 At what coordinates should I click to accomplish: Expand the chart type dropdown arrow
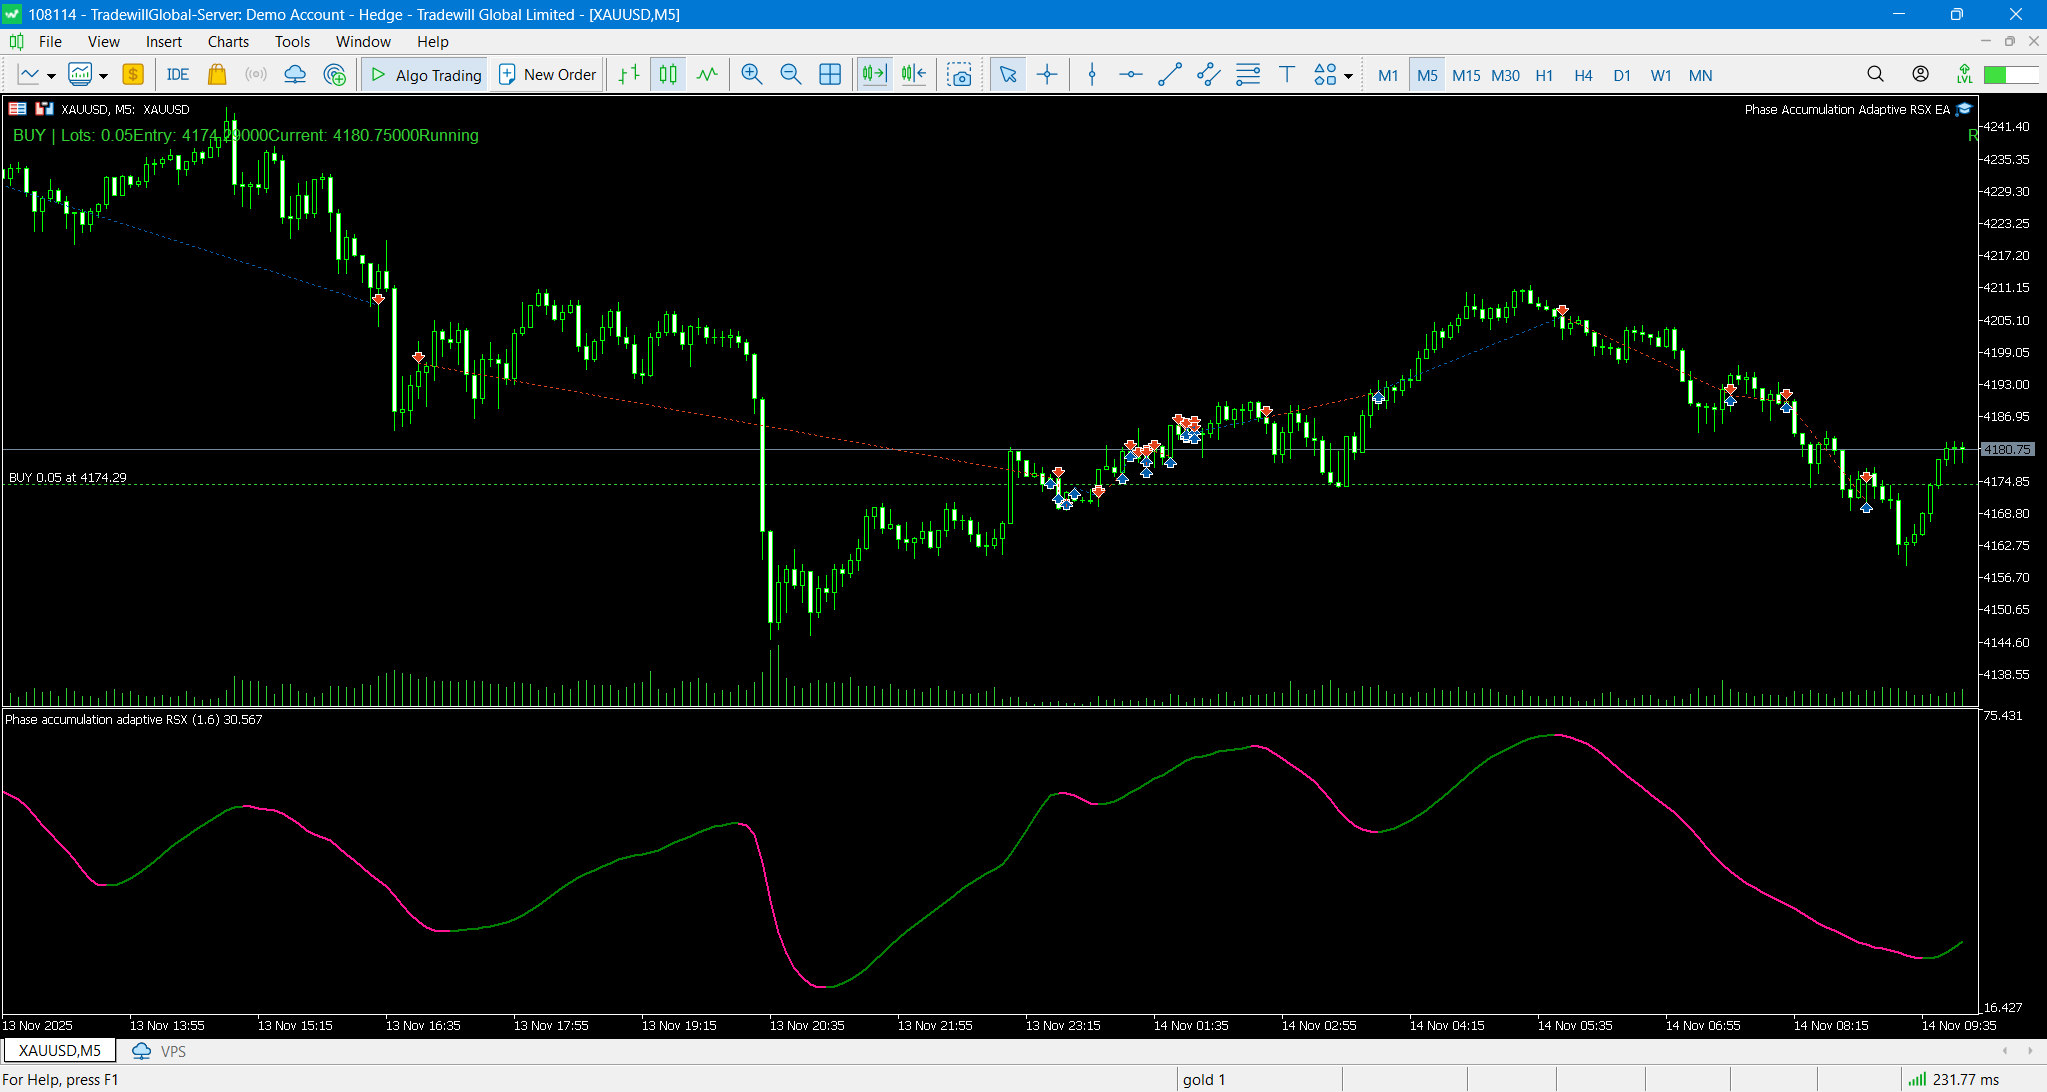click(51, 76)
